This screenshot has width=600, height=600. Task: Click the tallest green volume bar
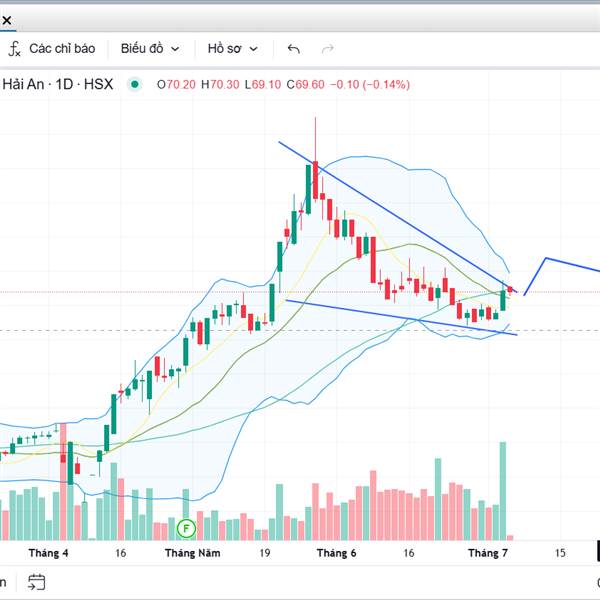coord(503,491)
